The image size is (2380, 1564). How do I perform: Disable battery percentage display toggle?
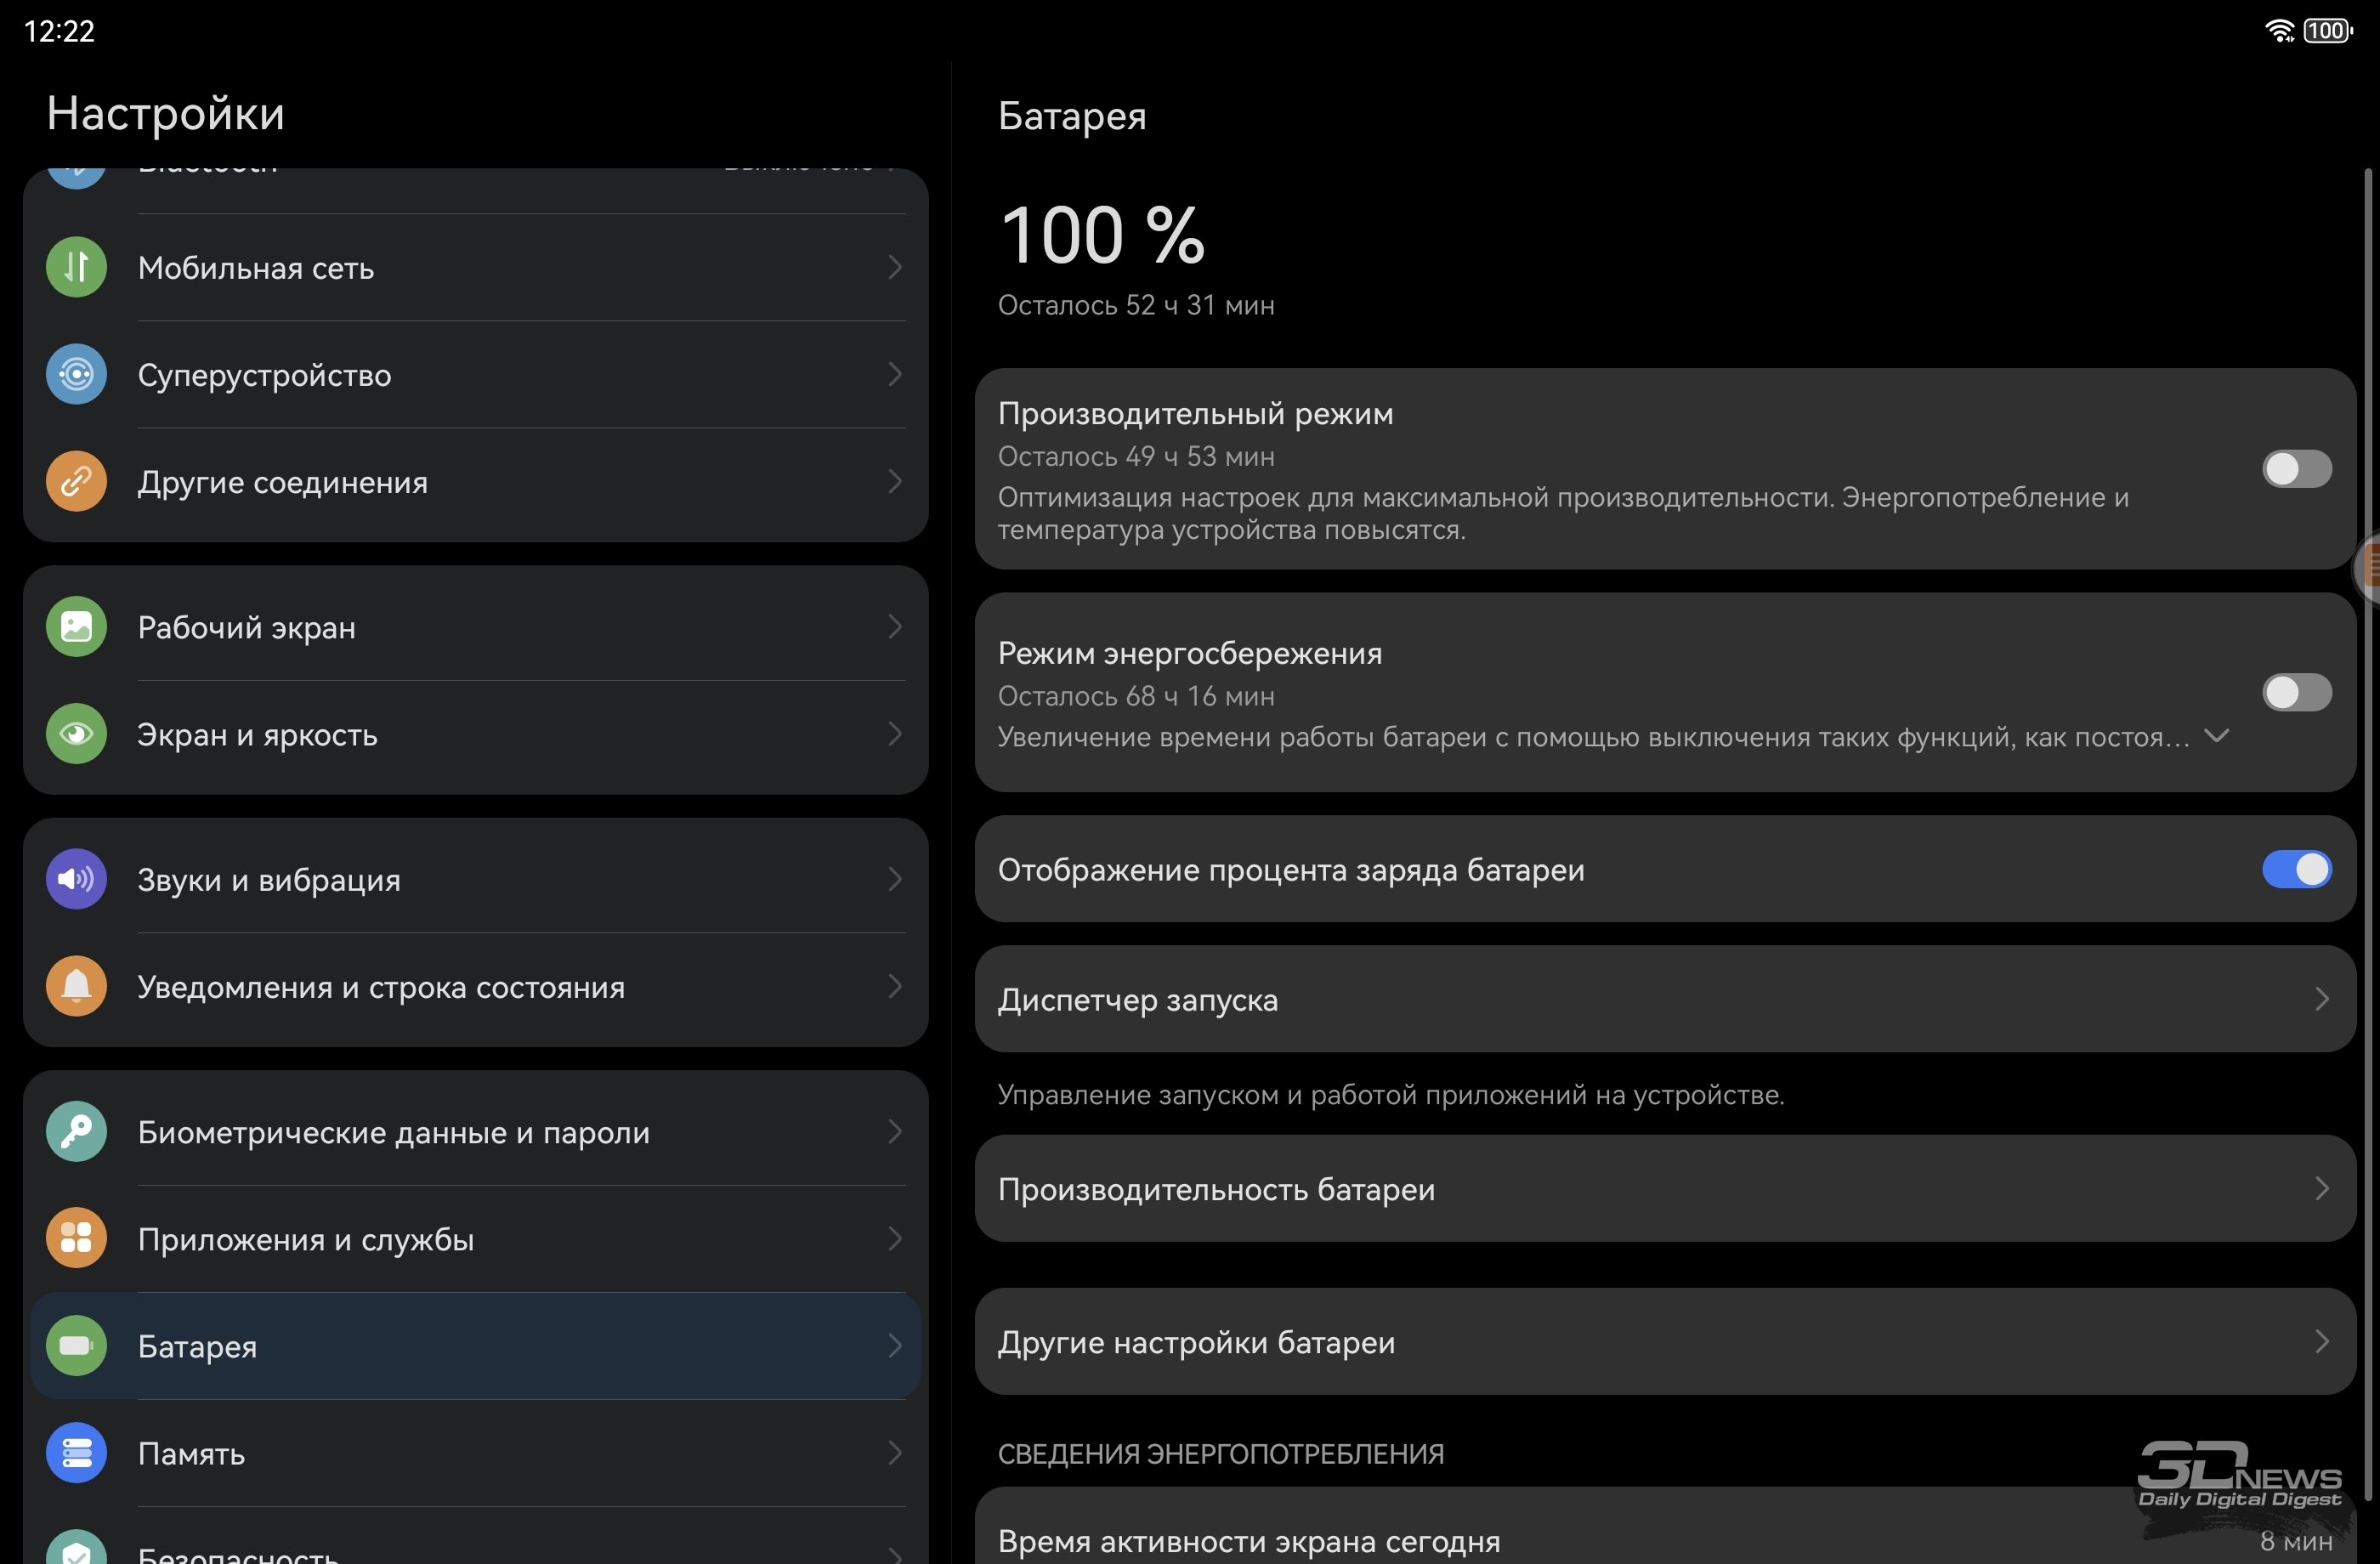click(2296, 869)
